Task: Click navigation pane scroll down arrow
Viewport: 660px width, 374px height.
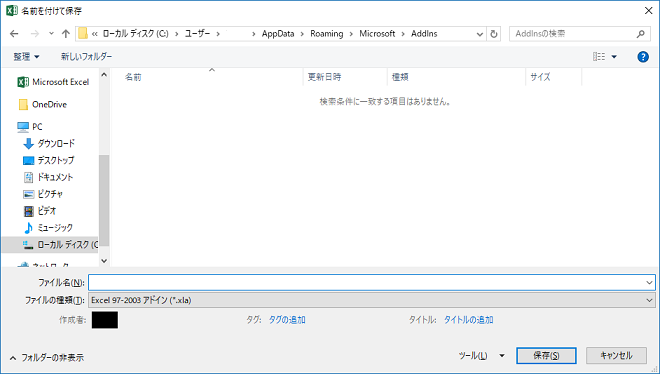Action: pos(104,261)
